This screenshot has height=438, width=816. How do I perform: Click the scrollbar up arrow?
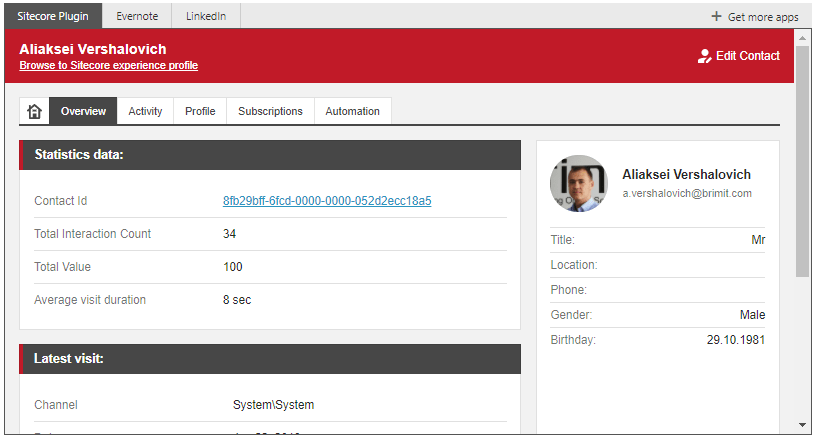(x=802, y=38)
